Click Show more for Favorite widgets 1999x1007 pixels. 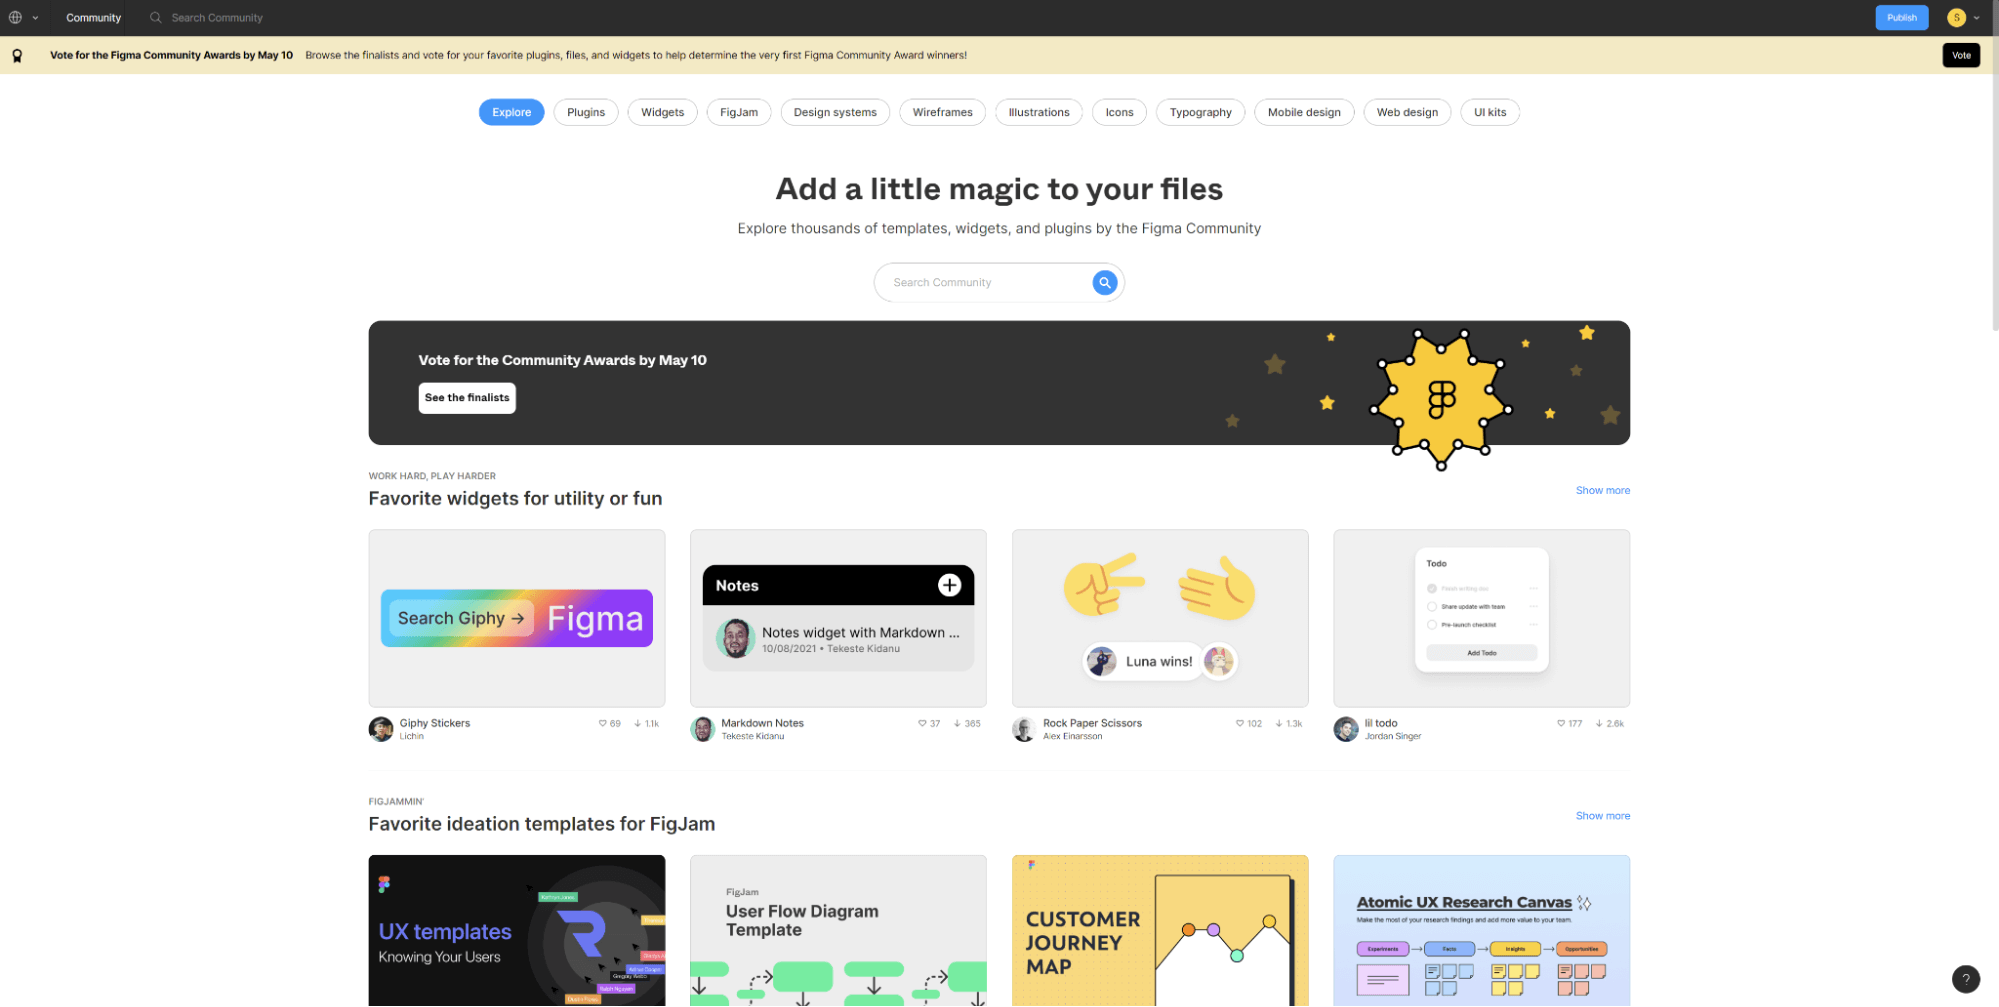(1602, 490)
